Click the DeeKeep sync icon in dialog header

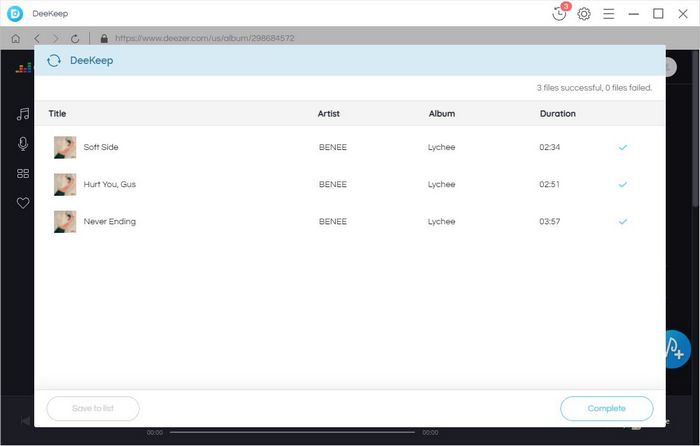[54, 60]
